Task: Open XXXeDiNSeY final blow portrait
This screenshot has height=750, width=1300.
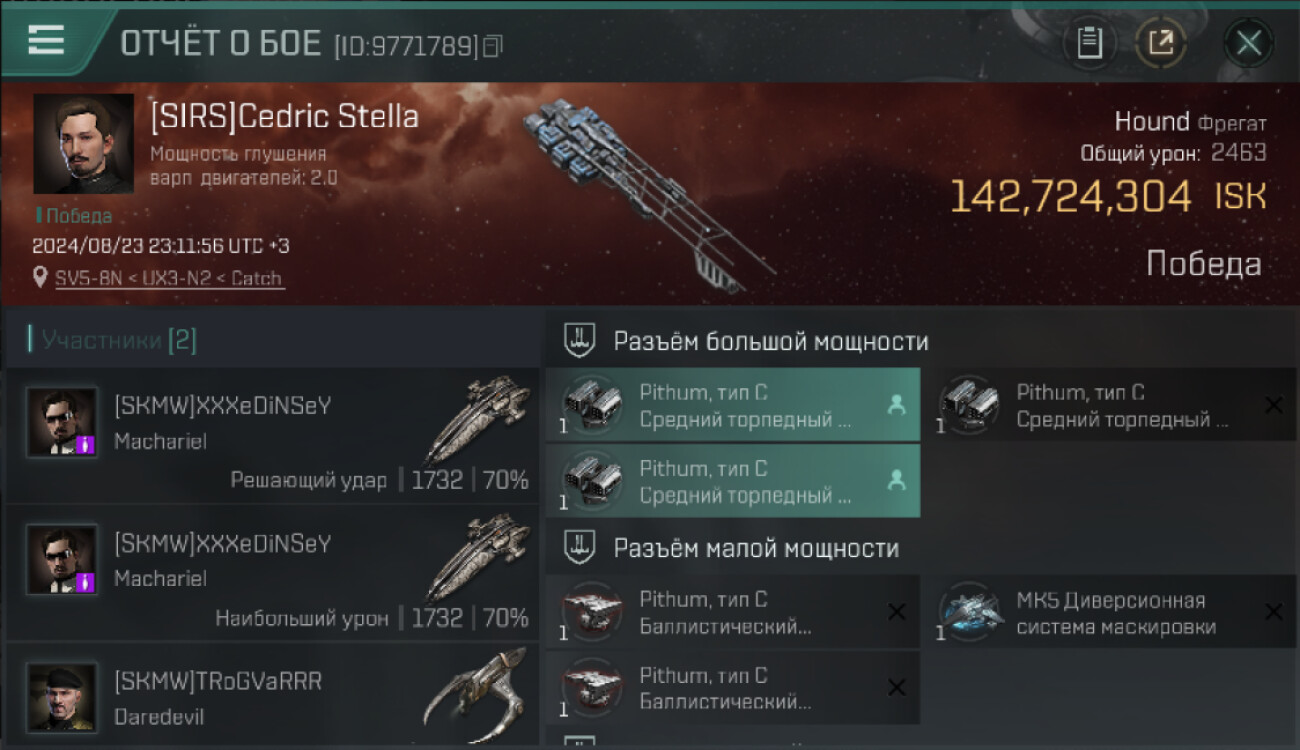Action: pyautogui.click(x=62, y=422)
